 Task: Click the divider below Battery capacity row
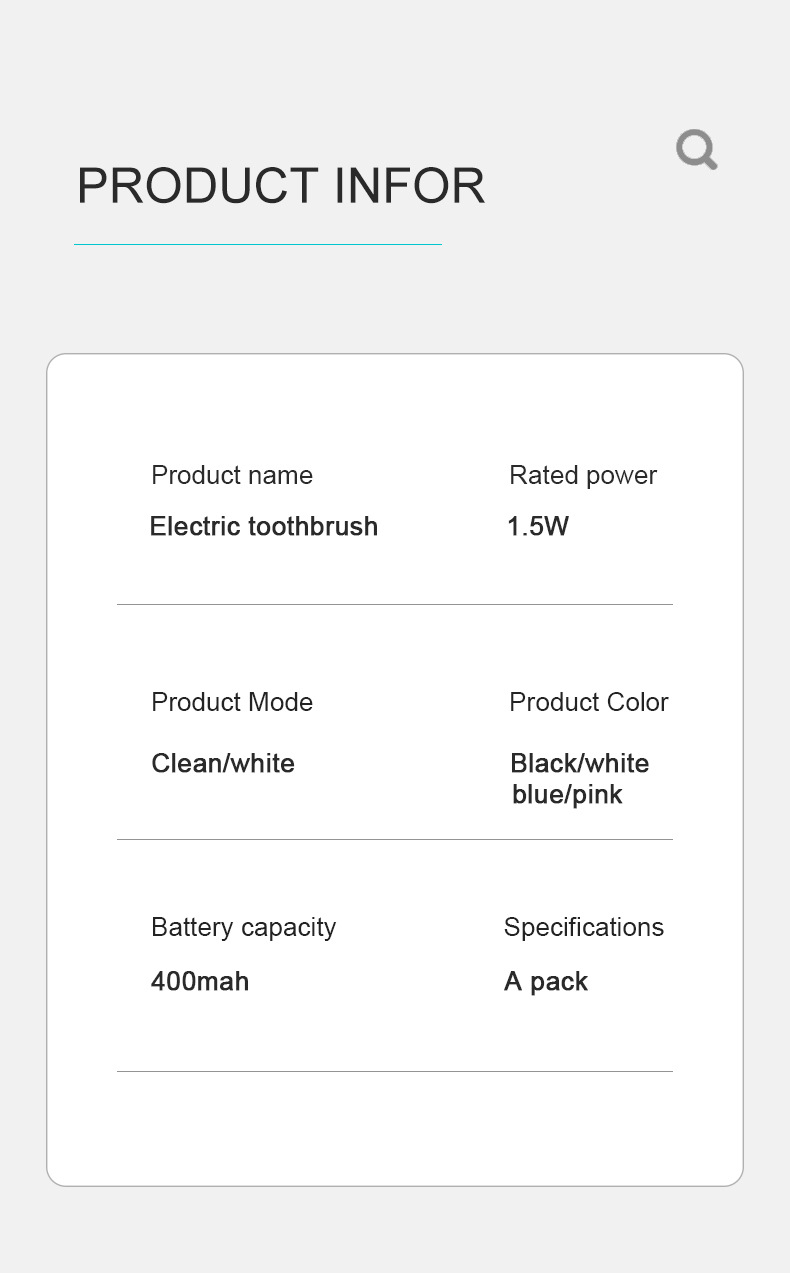point(395,1071)
